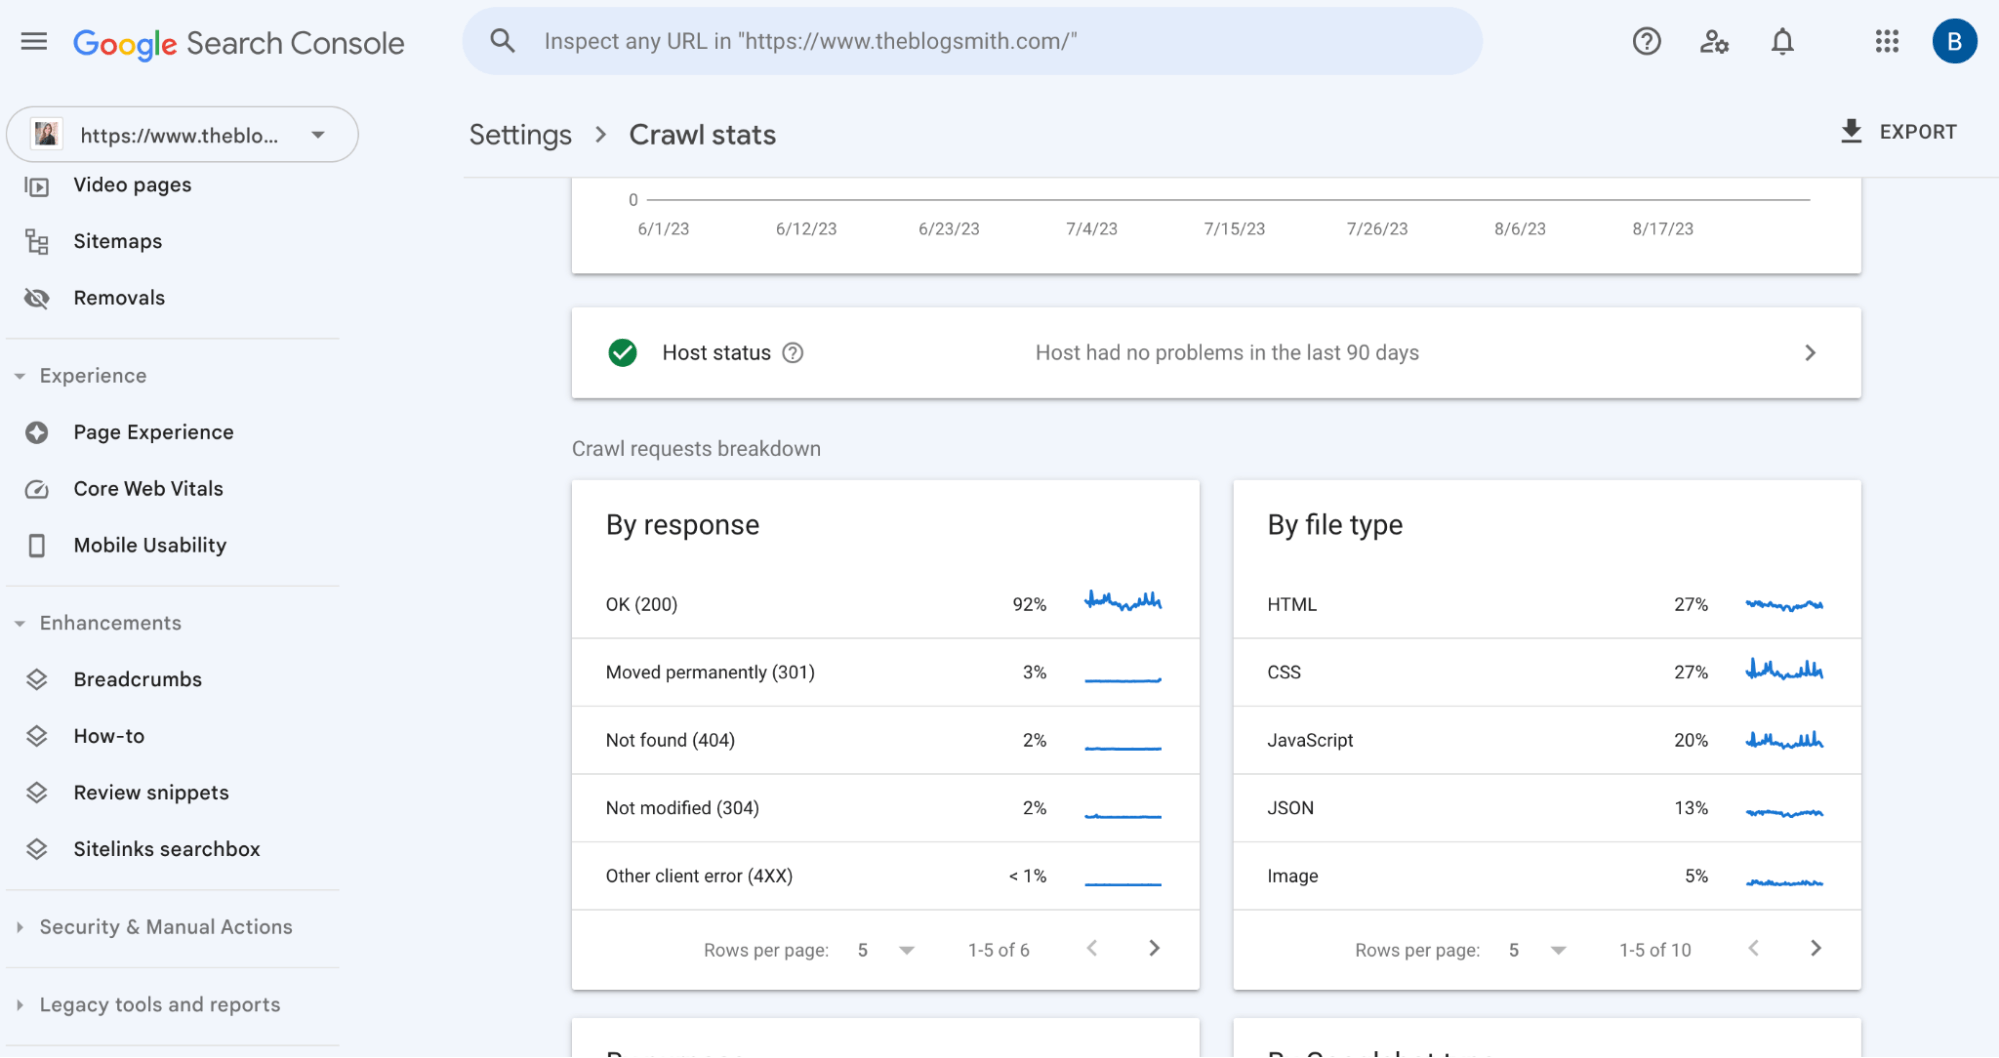Go to Sitemaps page

(117, 241)
